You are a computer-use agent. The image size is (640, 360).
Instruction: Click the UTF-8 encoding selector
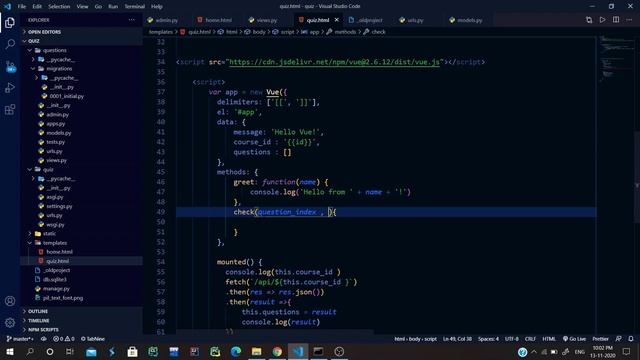click(x=511, y=339)
